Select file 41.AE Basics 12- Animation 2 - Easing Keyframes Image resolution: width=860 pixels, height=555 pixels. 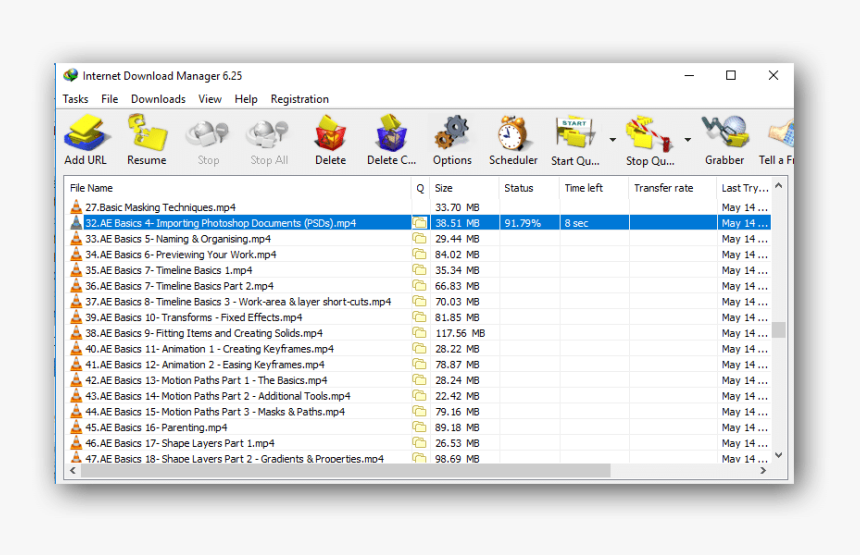click(x=205, y=365)
